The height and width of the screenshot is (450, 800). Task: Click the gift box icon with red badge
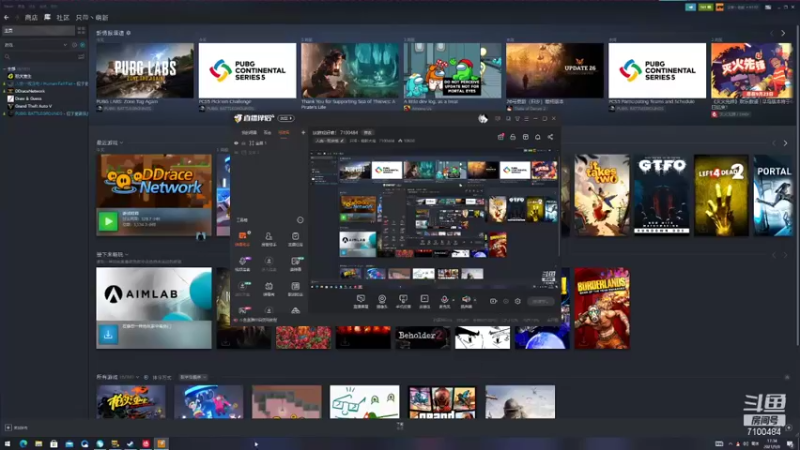[x=501, y=137]
